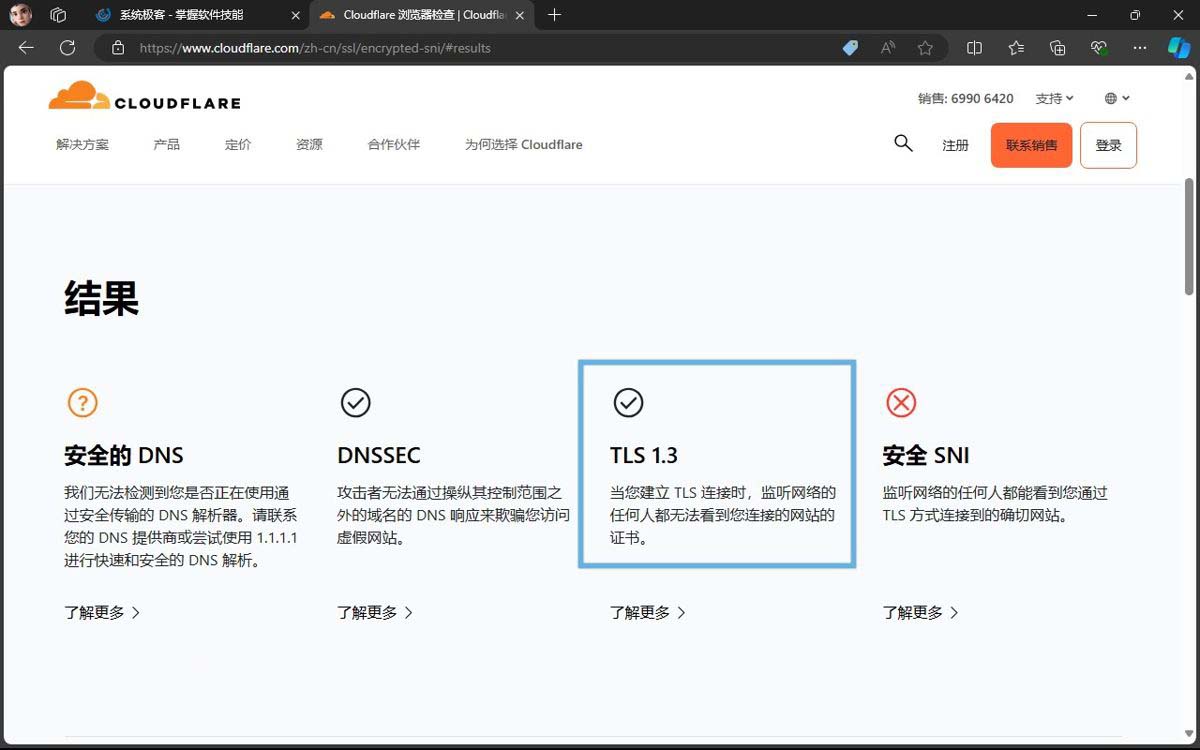Click 了解更多 under DNSSEC
1200x750 pixels.
click(375, 612)
